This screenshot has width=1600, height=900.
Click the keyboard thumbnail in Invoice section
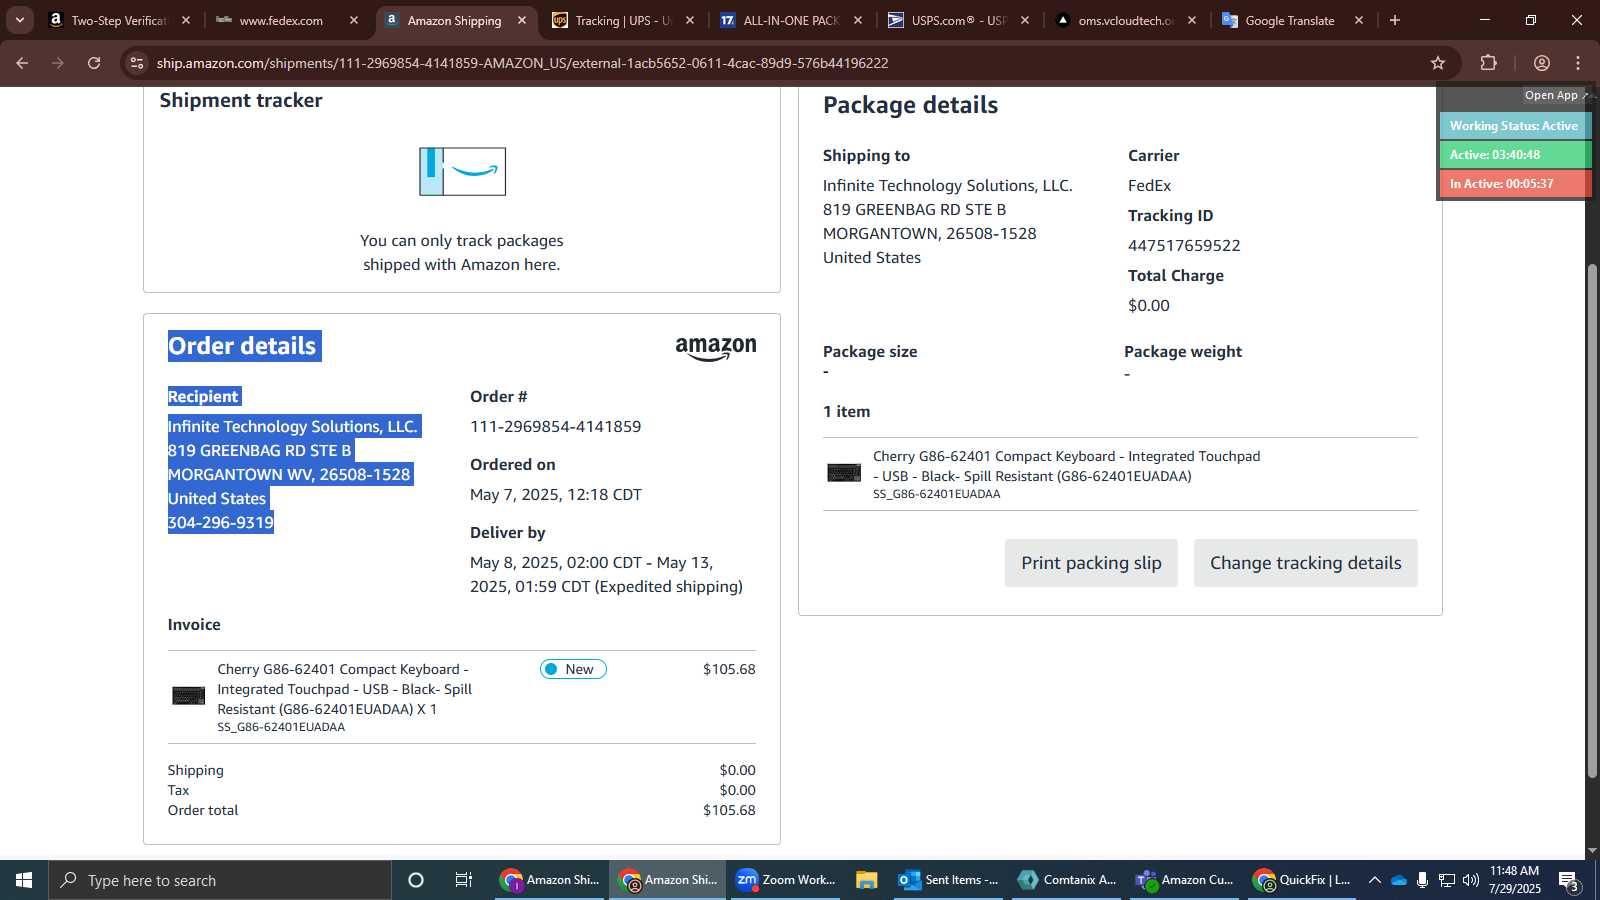tap(188, 696)
